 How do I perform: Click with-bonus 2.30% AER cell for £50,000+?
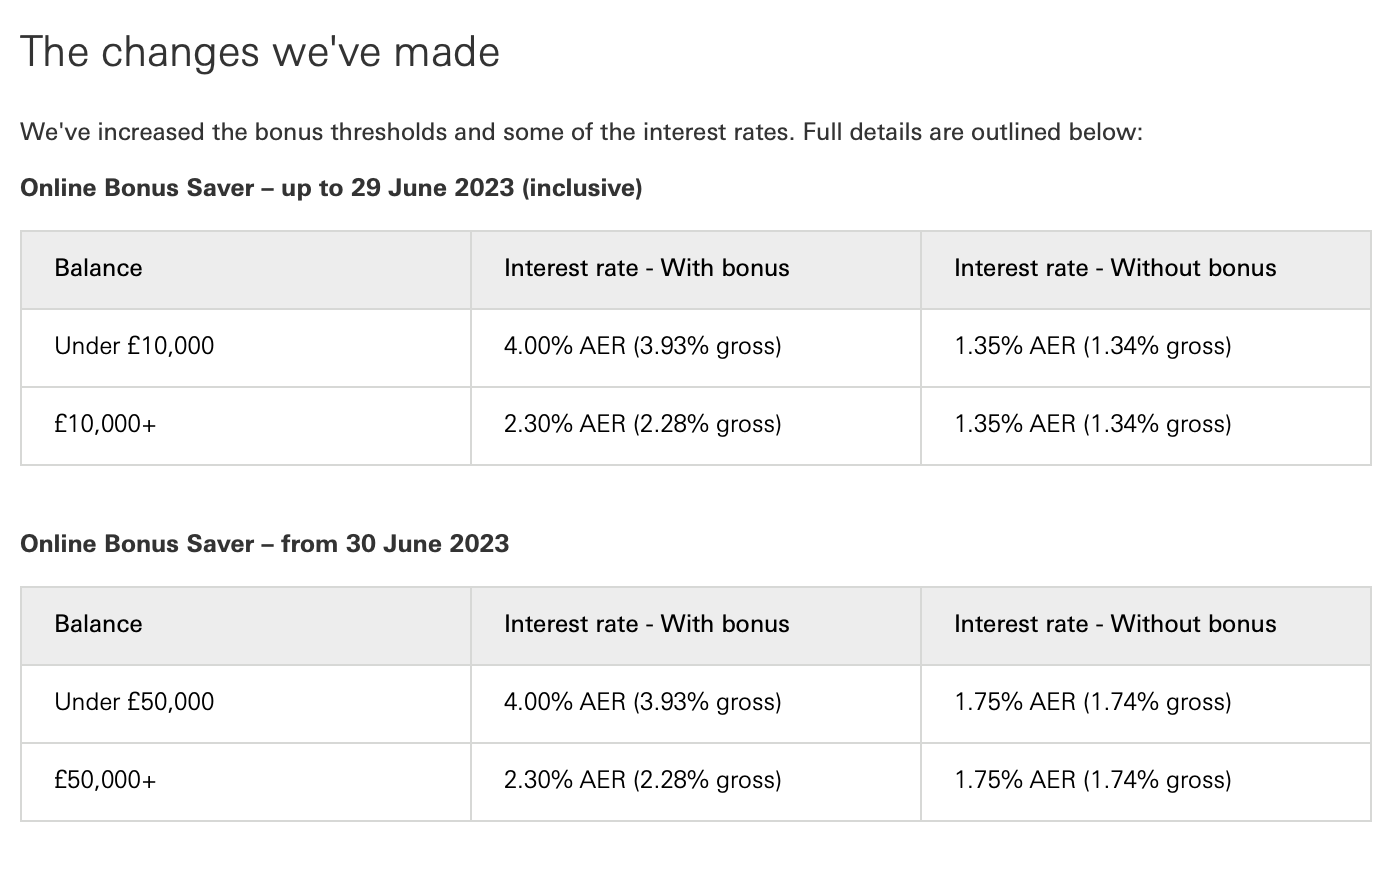[696, 782]
